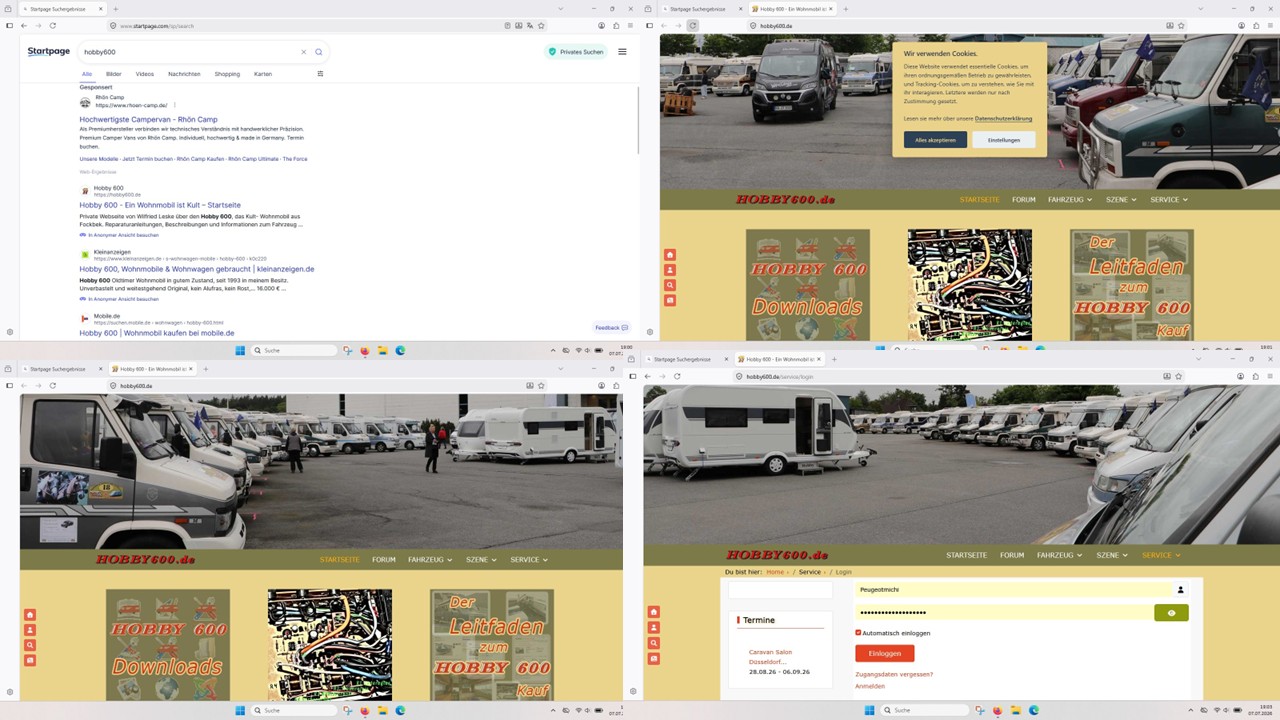Switch to the Bilder search tab
The image size is (1280, 720).
coord(114,74)
